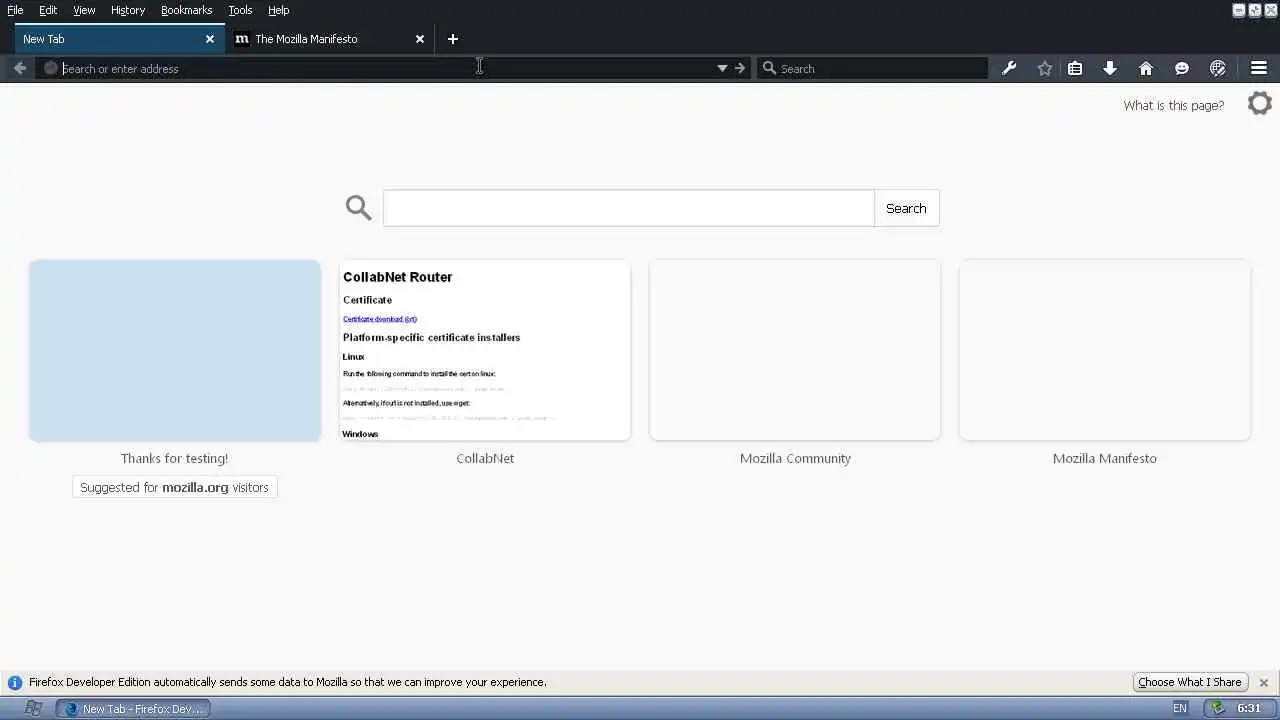Open new tab page settings gear
Image resolution: width=1280 pixels, height=720 pixels.
pyautogui.click(x=1260, y=103)
